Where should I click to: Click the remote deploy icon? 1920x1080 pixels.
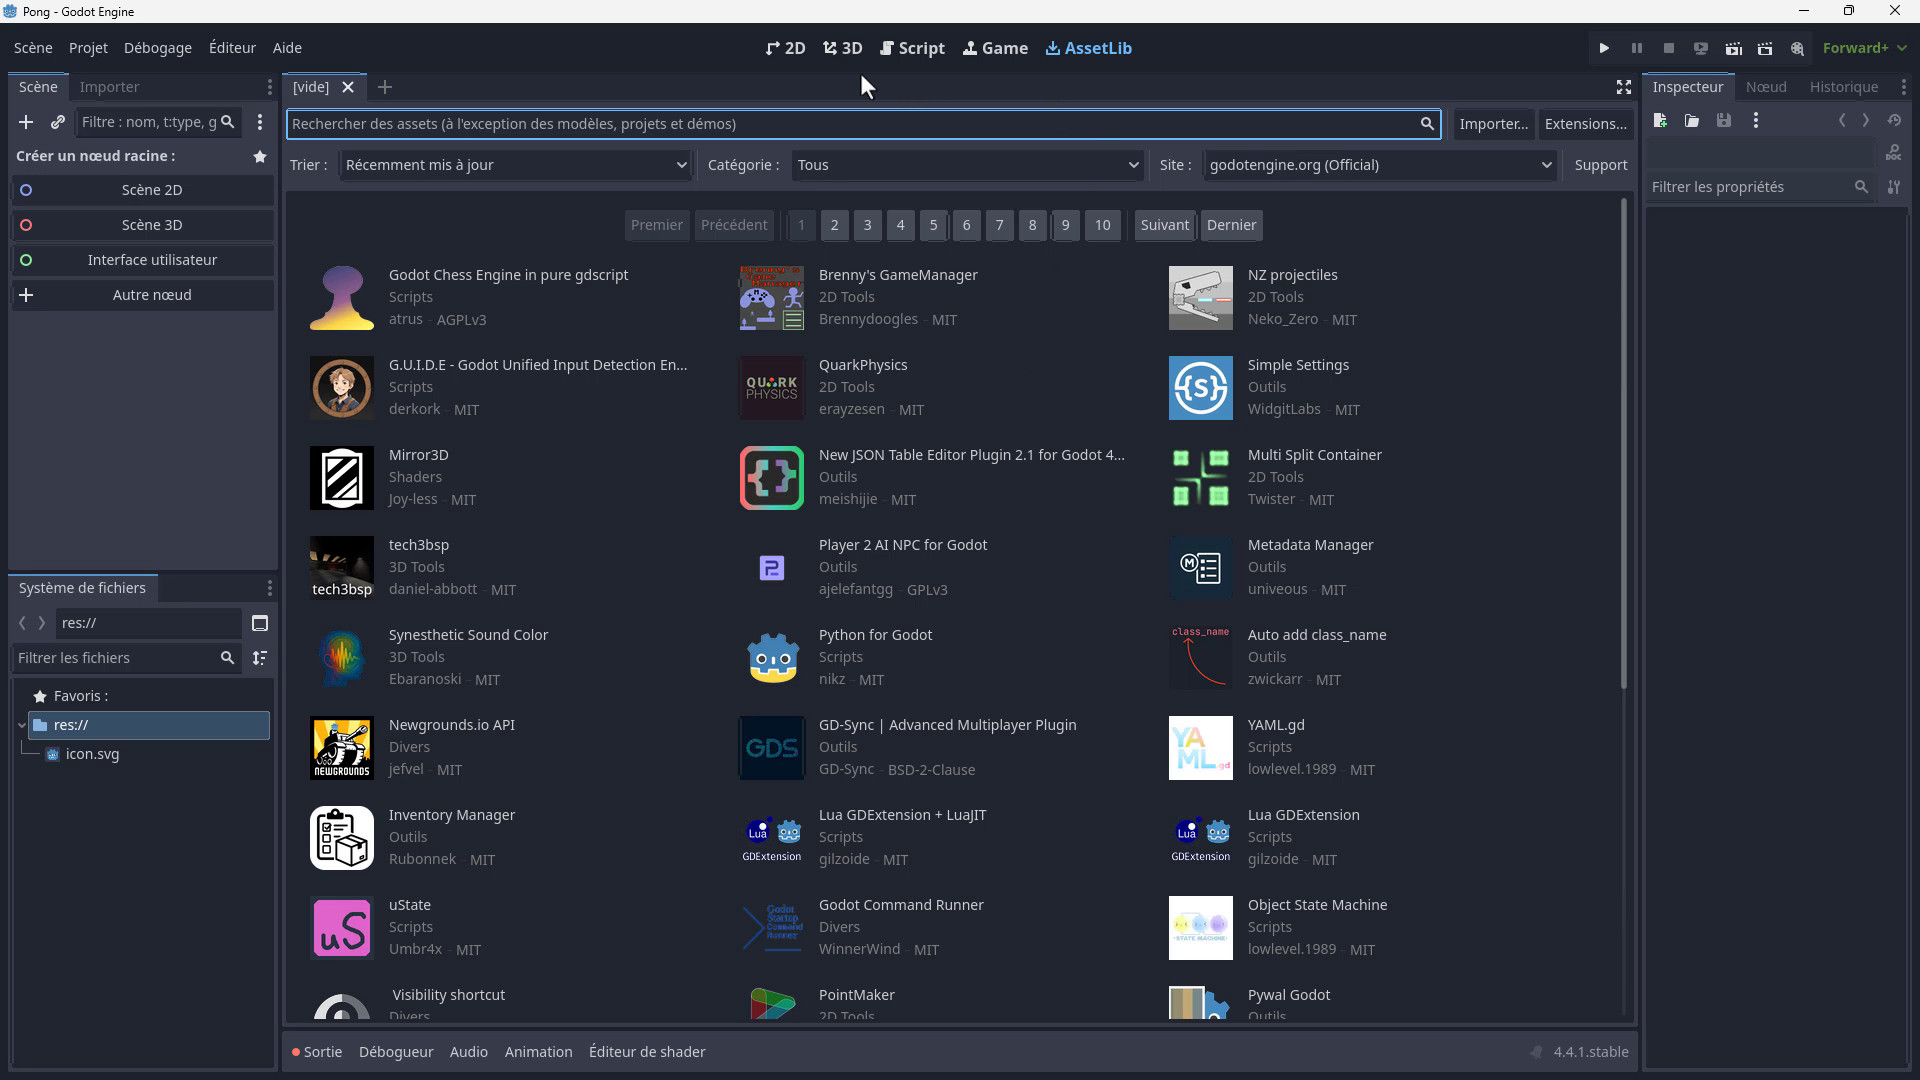coord(1701,48)
